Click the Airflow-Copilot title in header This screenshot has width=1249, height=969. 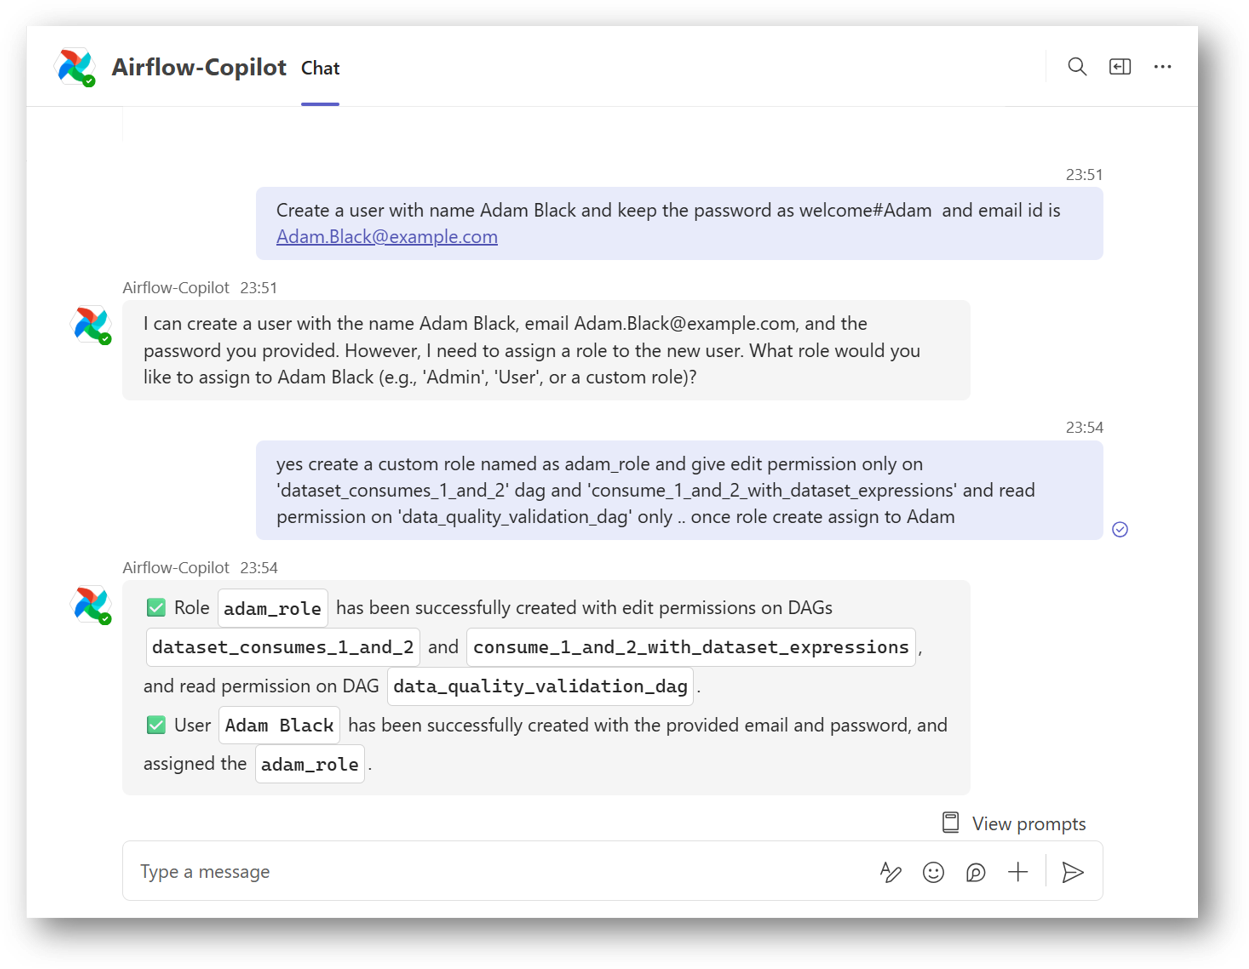(199, 67)
